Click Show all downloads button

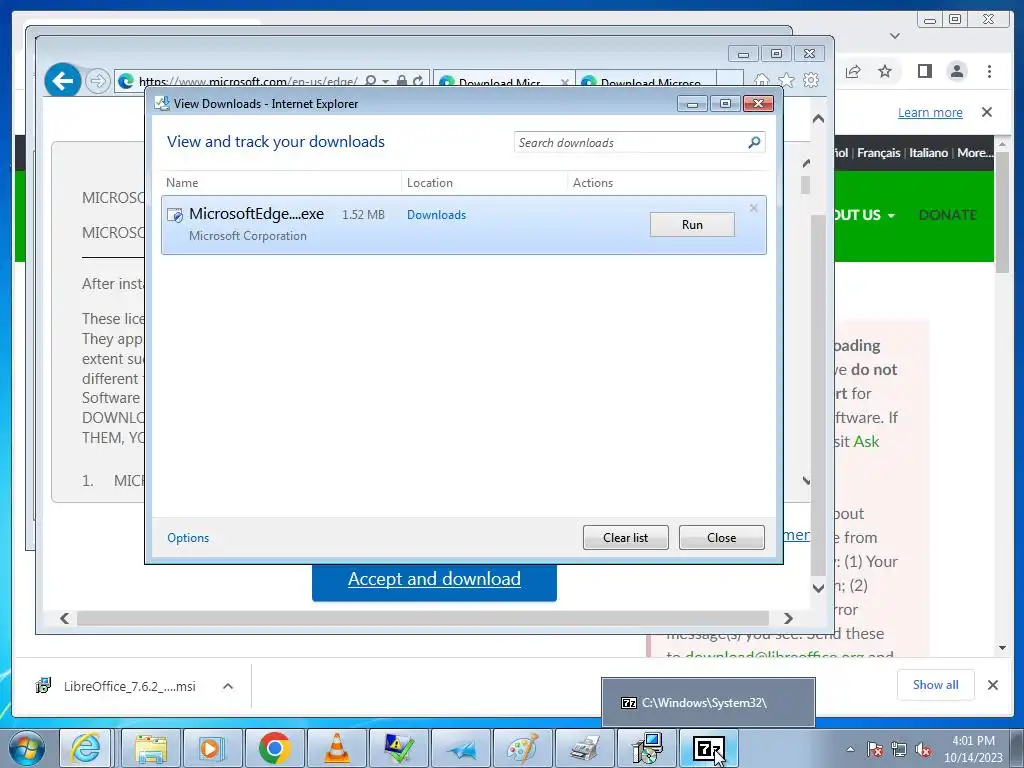coord(935,684)
